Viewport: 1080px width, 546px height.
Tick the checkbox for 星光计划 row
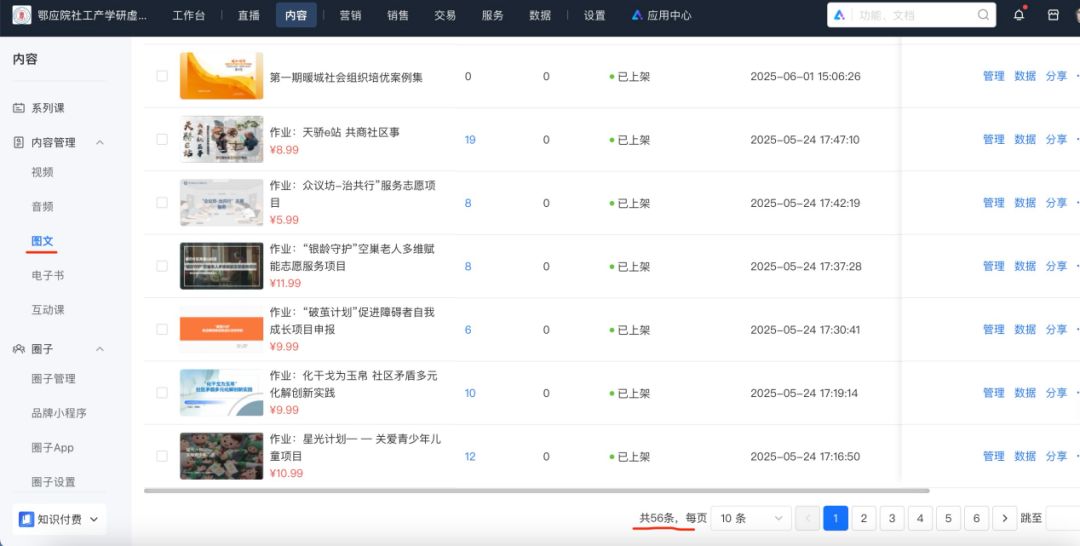[x=162, y=456]
